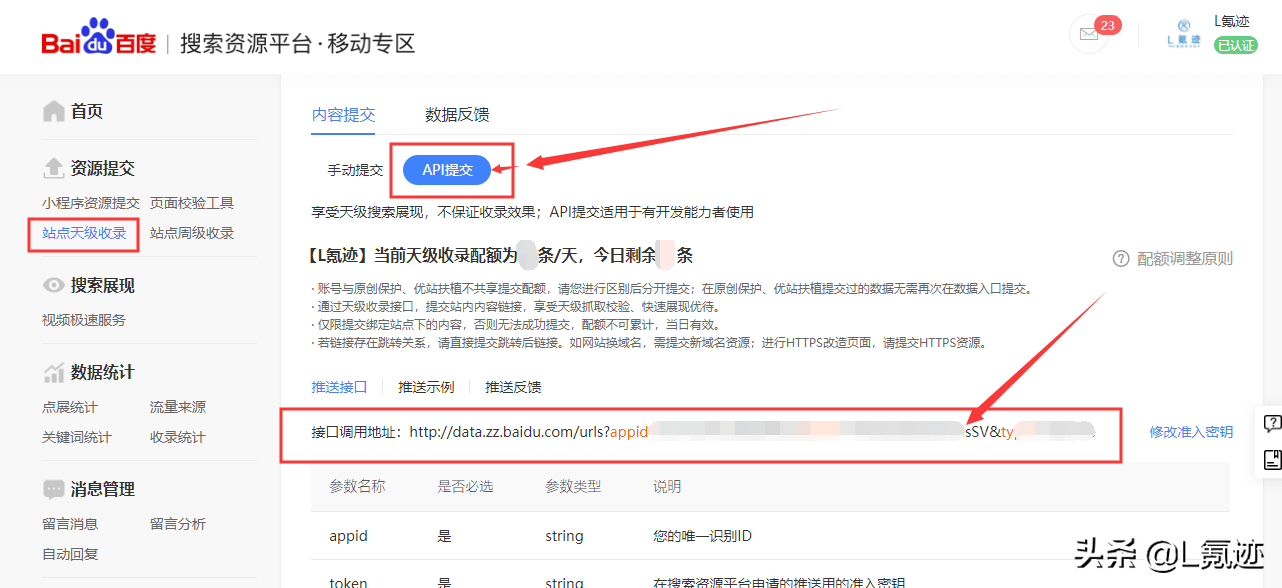Click the L氪迹 username text in header
This screenshot has width=1282, height=588.
pyautogui.click(x=1232, y=21)
